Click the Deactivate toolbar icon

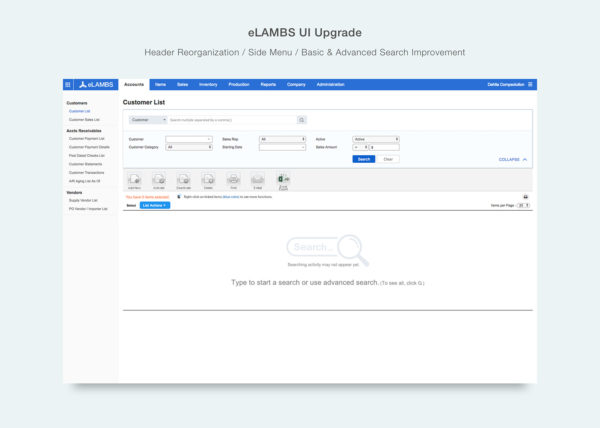[184, 181]
